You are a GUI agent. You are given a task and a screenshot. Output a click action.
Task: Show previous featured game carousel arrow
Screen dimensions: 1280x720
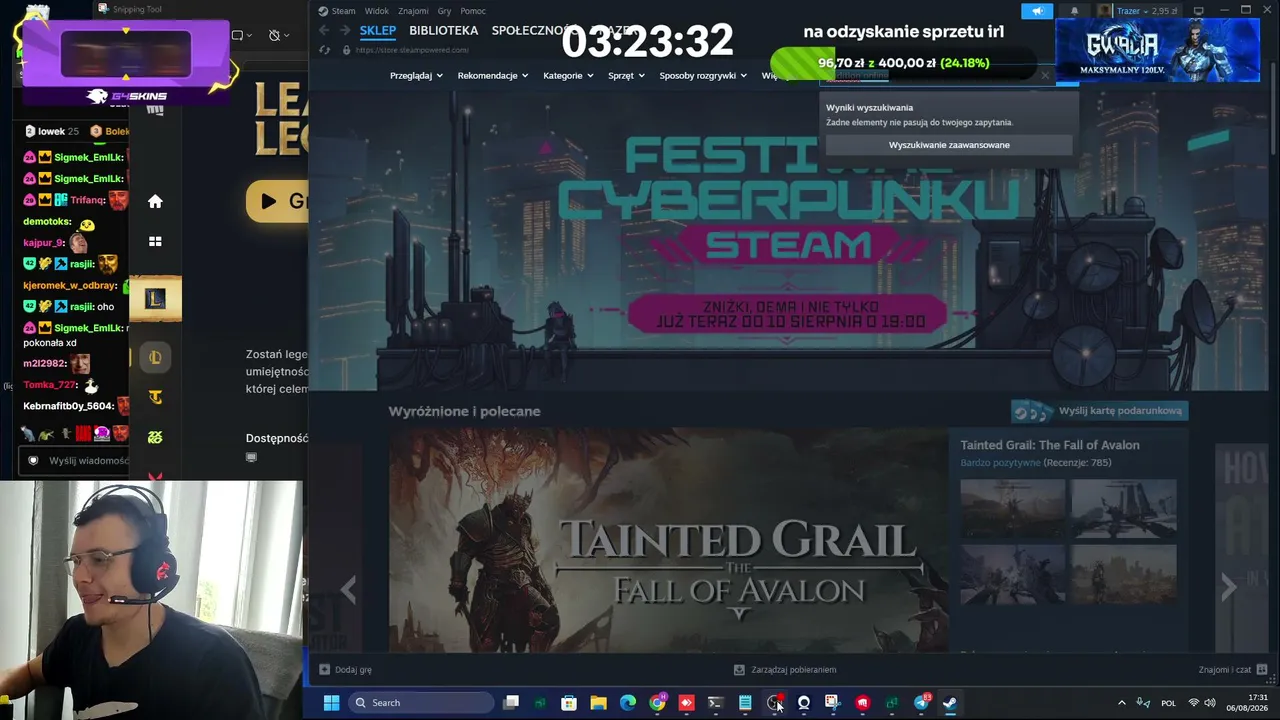pos(348,589)
